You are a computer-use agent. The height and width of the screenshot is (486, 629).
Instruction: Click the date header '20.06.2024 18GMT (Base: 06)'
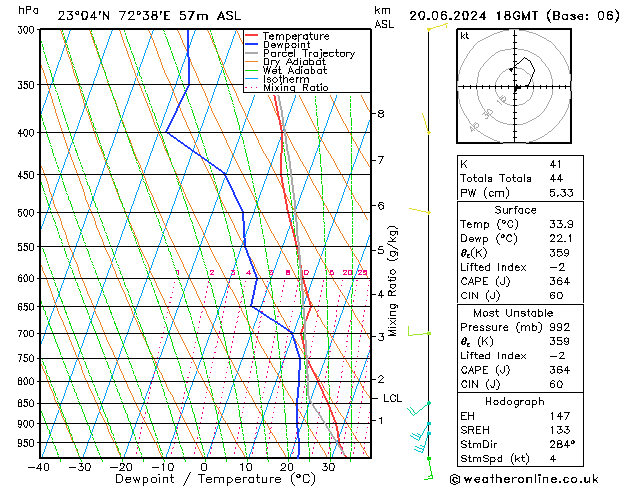tap(514, 16)
